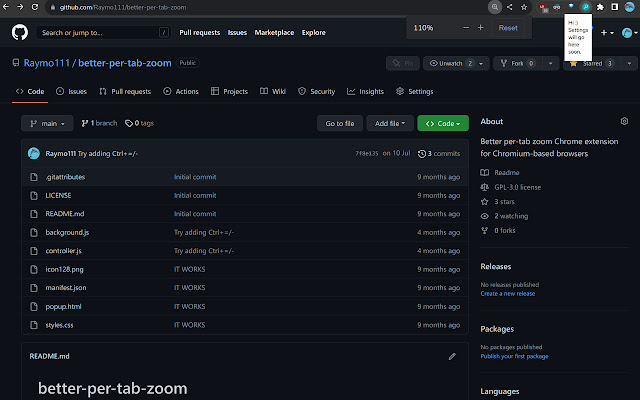The image size is (640, 400).
Task: Bookmark this page with the star icon
Action: 524,7
